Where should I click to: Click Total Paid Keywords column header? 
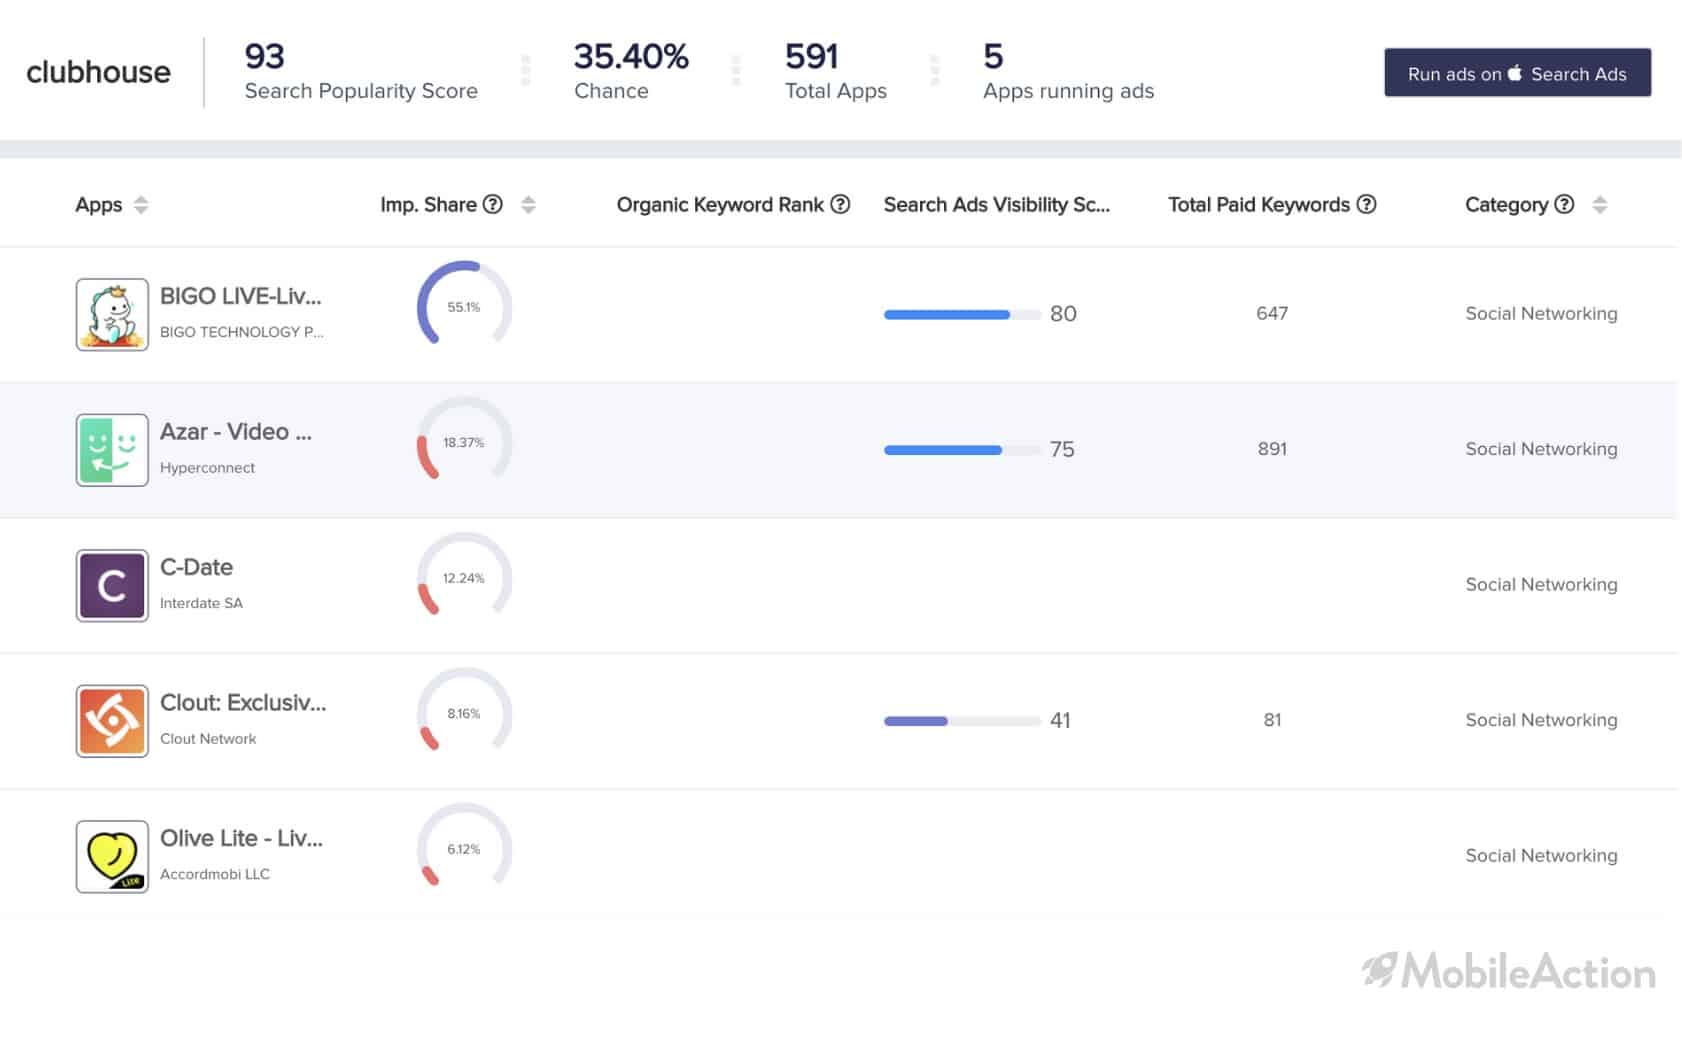click(x=1259, y=205)
